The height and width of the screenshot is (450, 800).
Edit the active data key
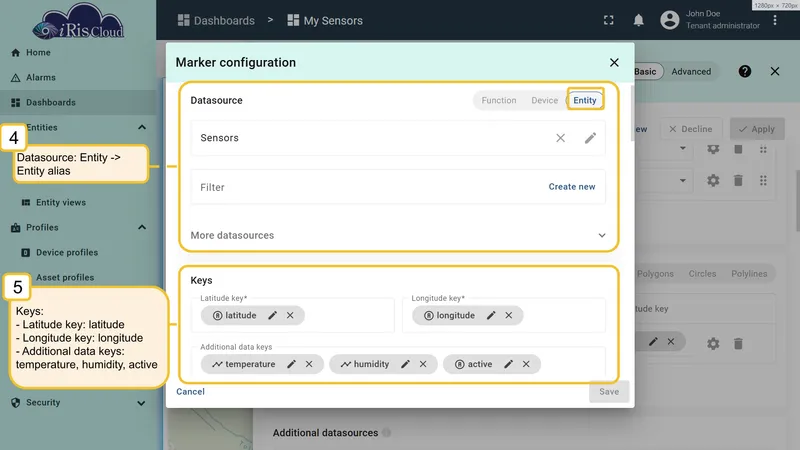point(508,364)
